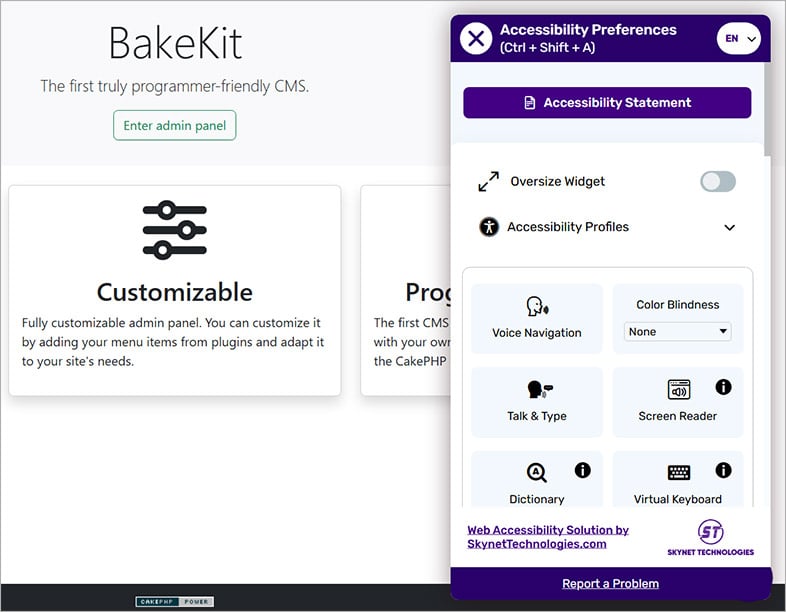Click the Skynet Technologies logo

710,538
